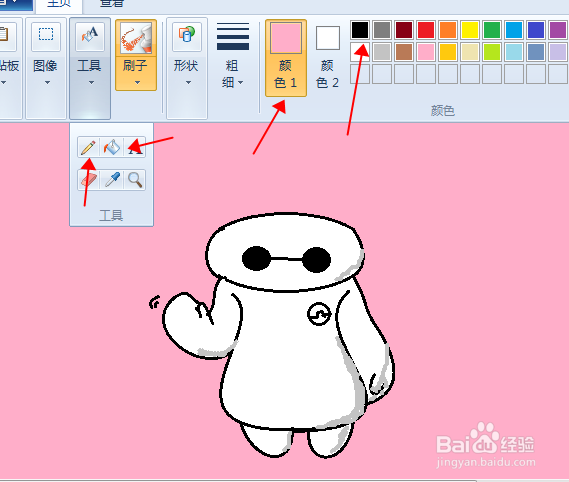Pick the turquoise blue color swatch
Screen dimensions: 569x482
[x=514, y=30]
